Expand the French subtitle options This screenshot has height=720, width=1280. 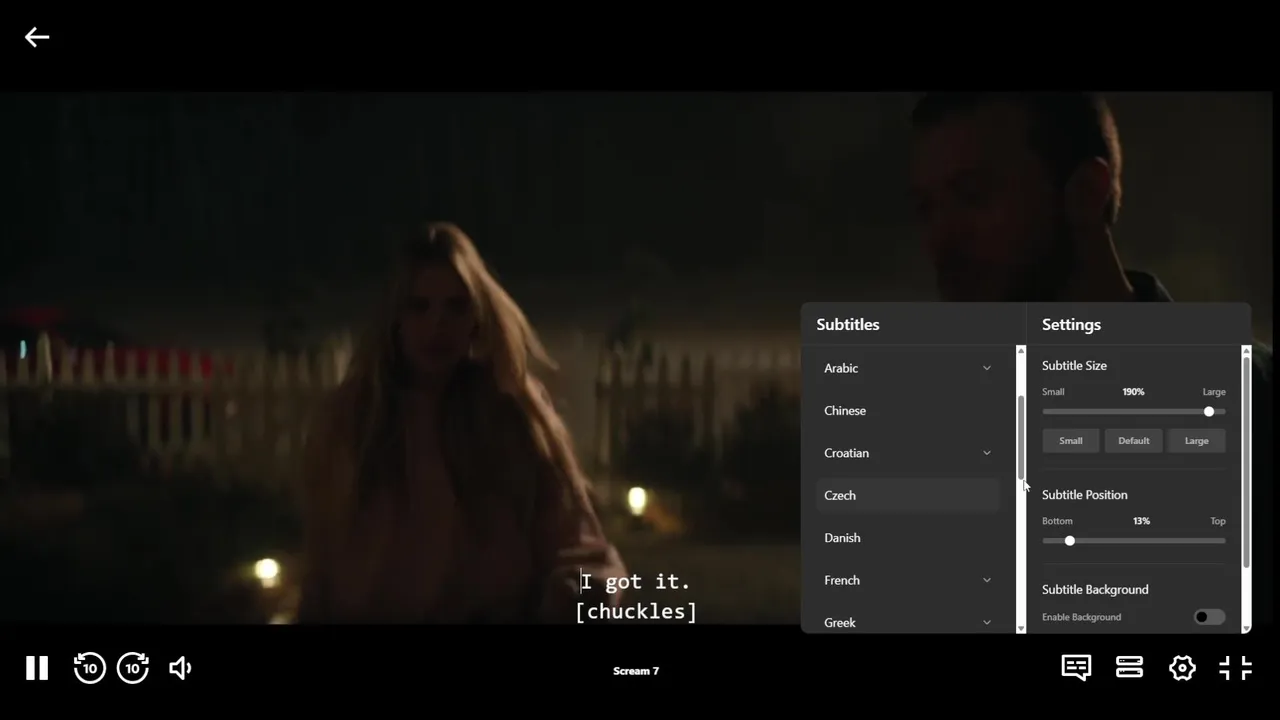pyautogui.click(x=986, y=580)
